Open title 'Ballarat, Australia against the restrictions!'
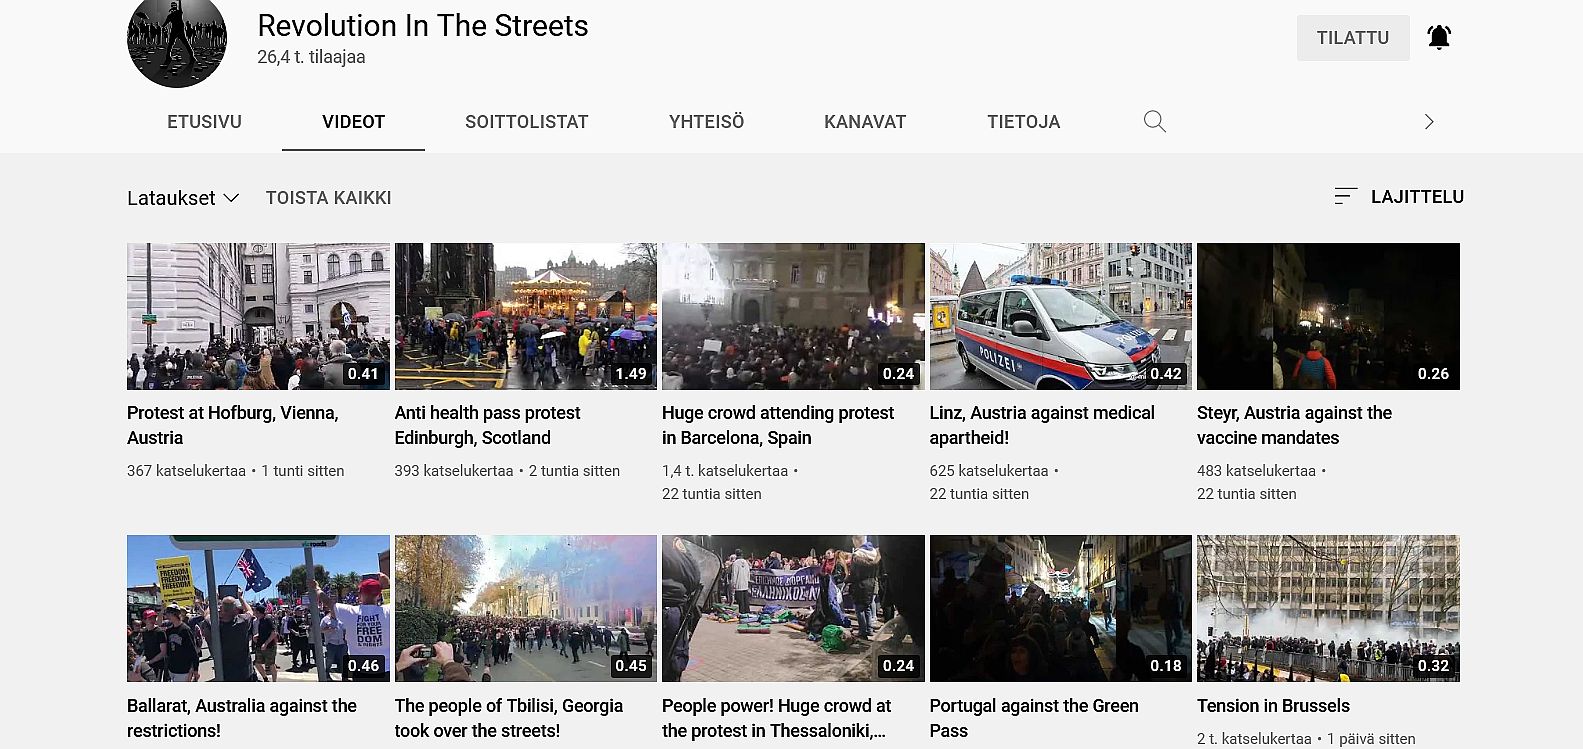 [242, 718]
